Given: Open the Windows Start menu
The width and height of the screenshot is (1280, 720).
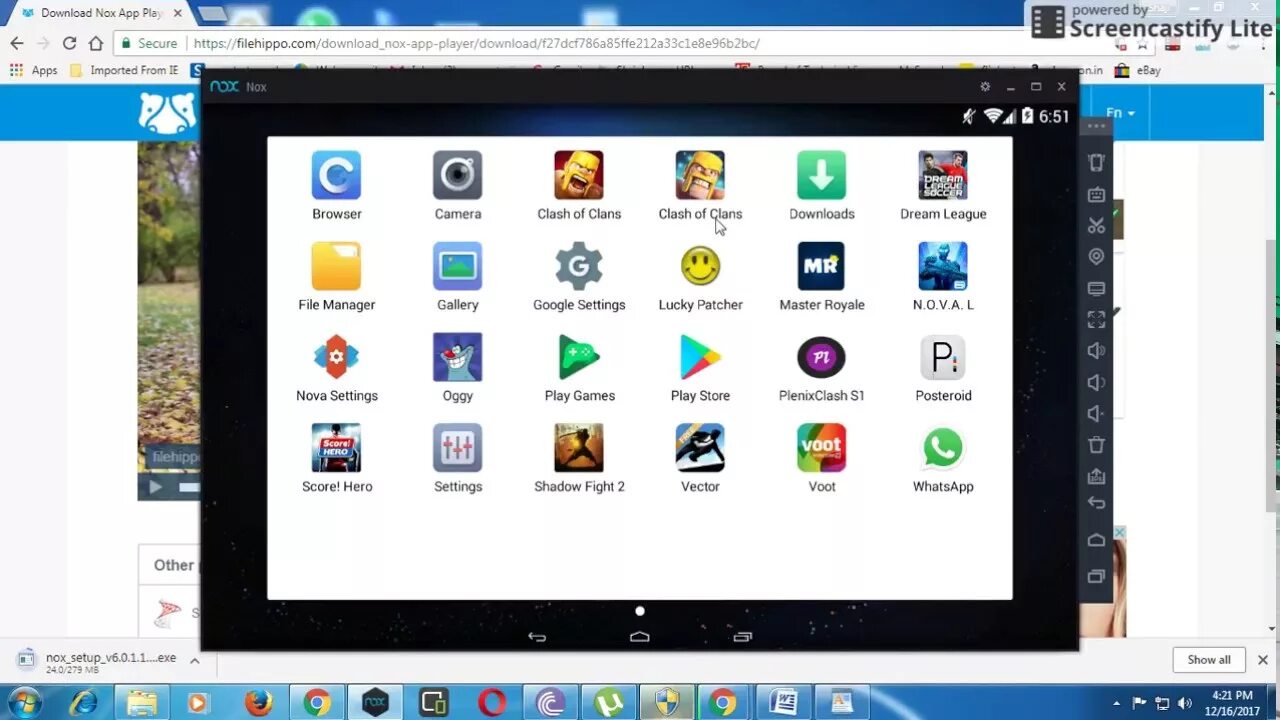Looking at the screenshot, I should 24,703.
